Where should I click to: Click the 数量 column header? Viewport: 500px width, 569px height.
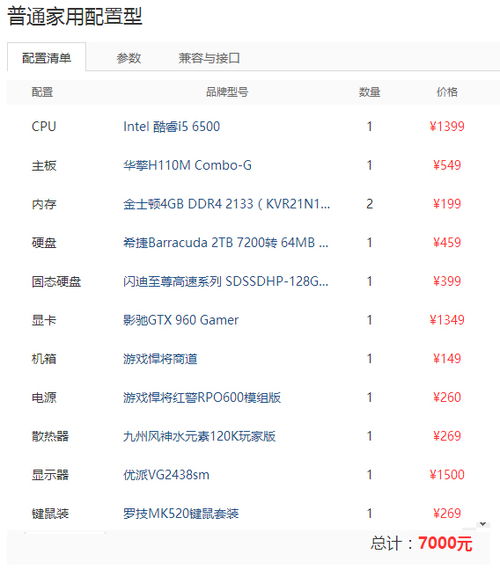point(370,92)
